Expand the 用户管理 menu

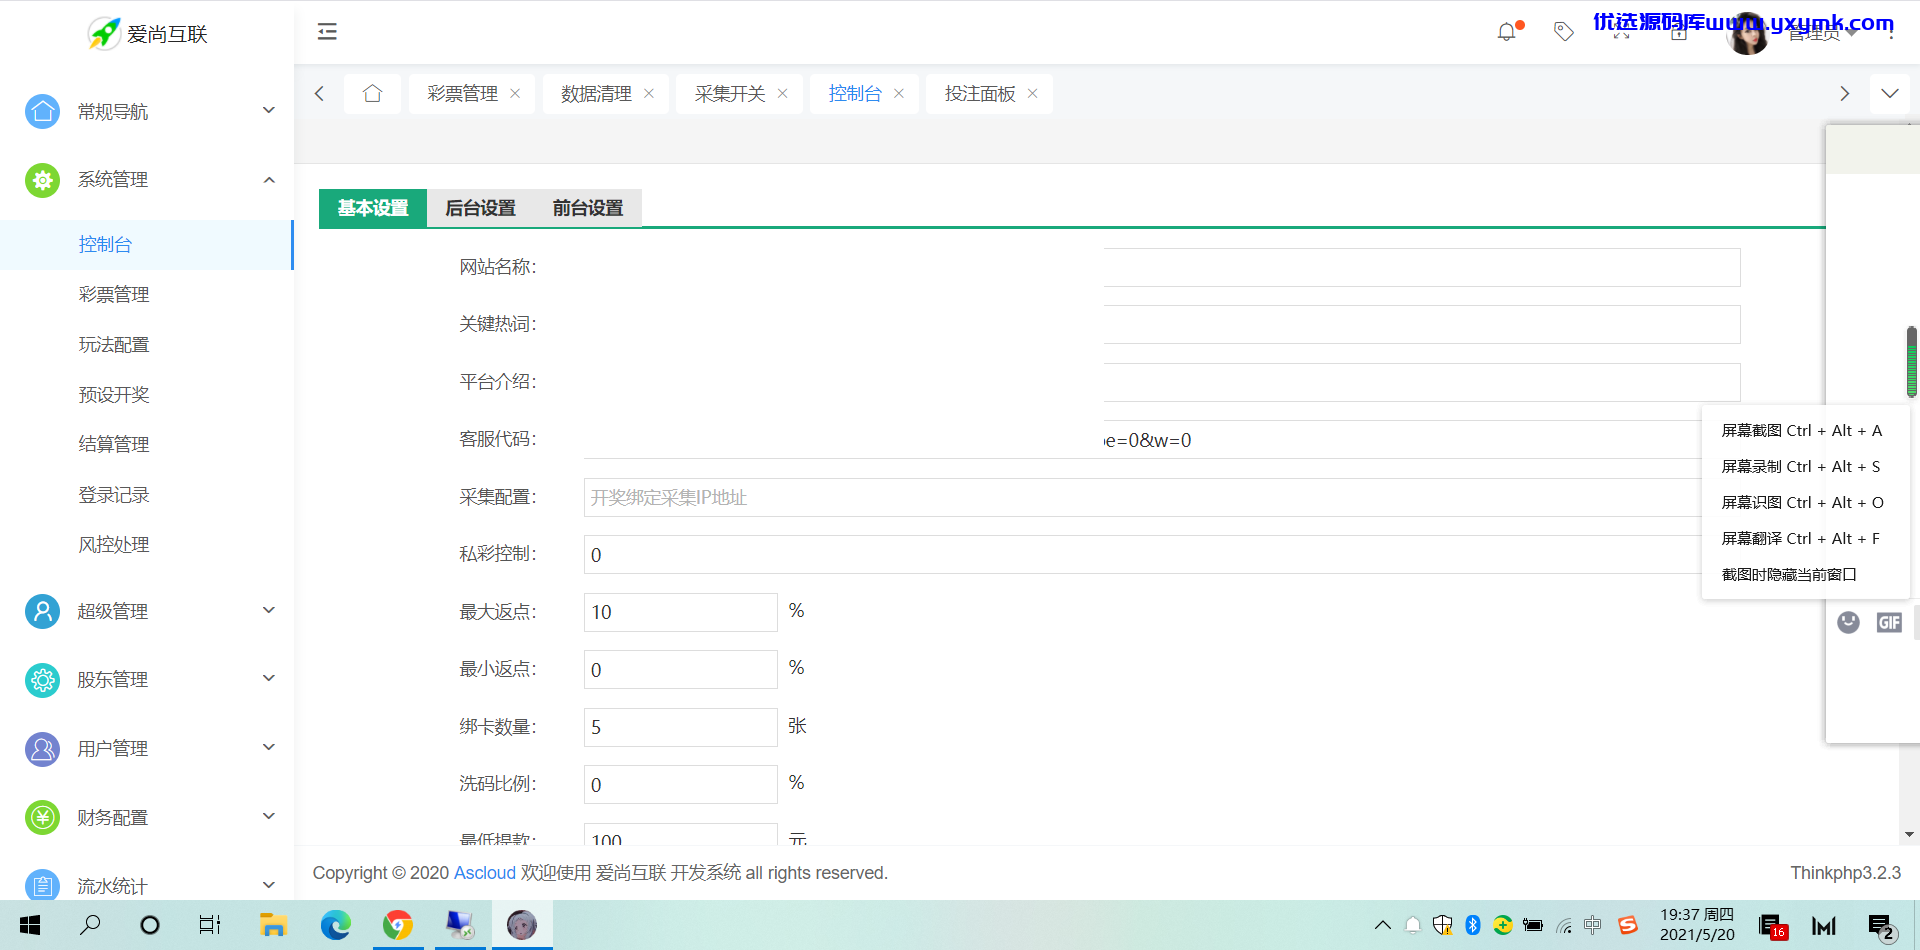click(x=268, y=747)
